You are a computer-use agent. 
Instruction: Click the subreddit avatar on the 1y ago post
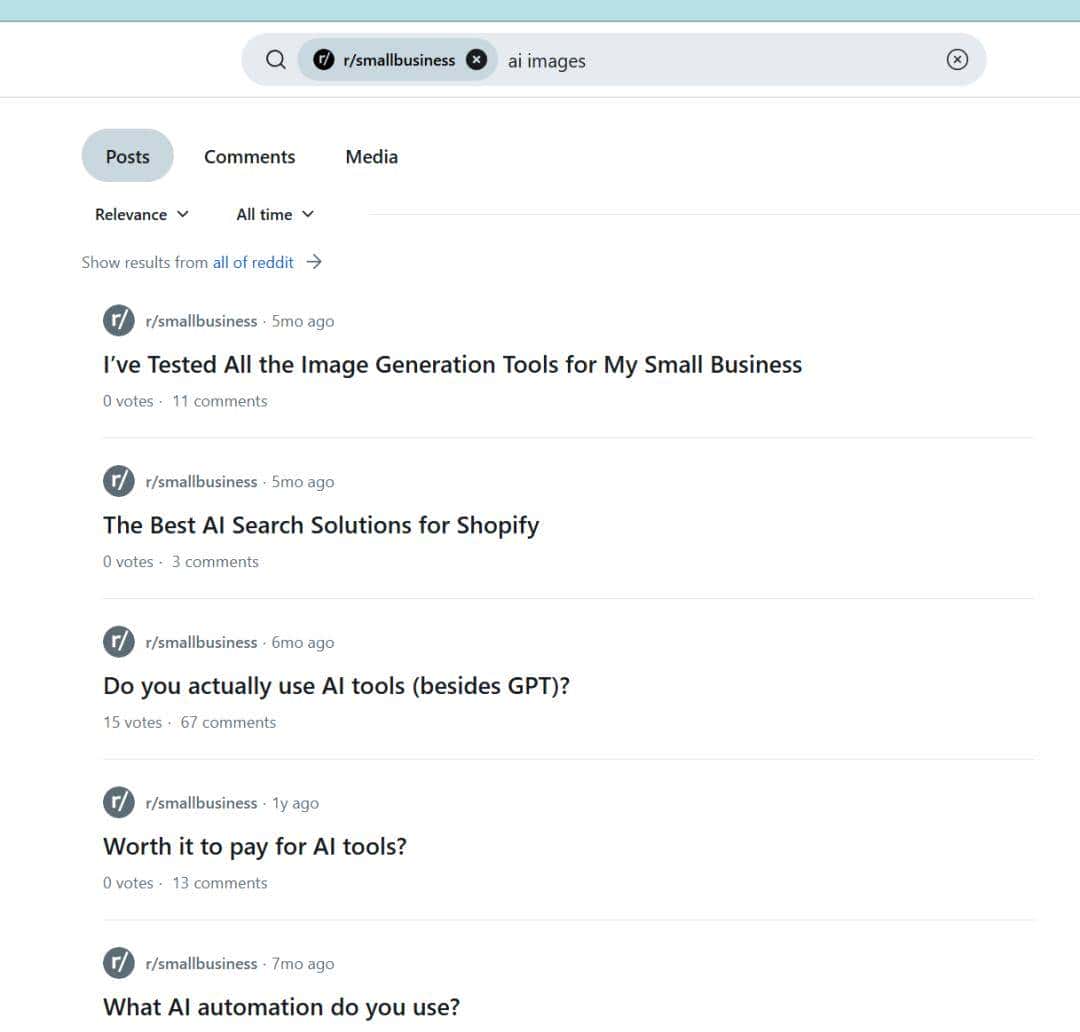pos(118,802)
